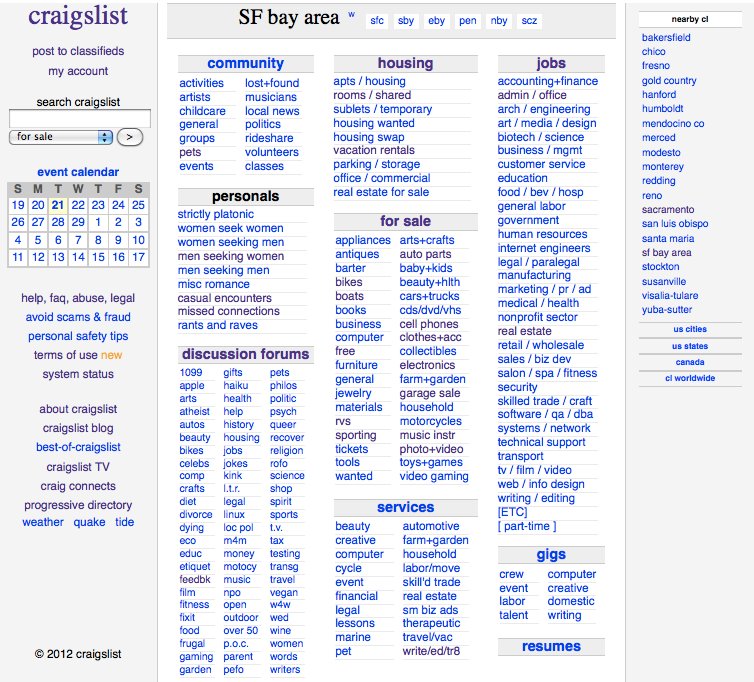Open personal safety tips
The image size is (754, 682).
point(78,336)
